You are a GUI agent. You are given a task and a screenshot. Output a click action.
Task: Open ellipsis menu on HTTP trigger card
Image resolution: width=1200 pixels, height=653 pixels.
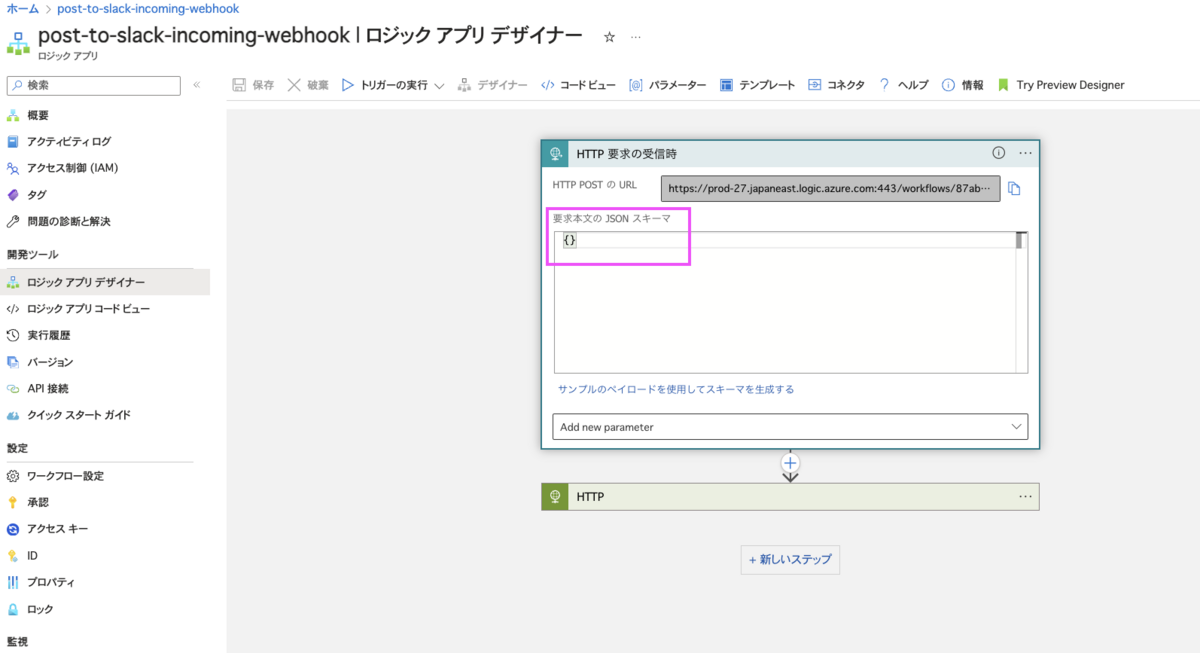click(x=1025, y=153)
